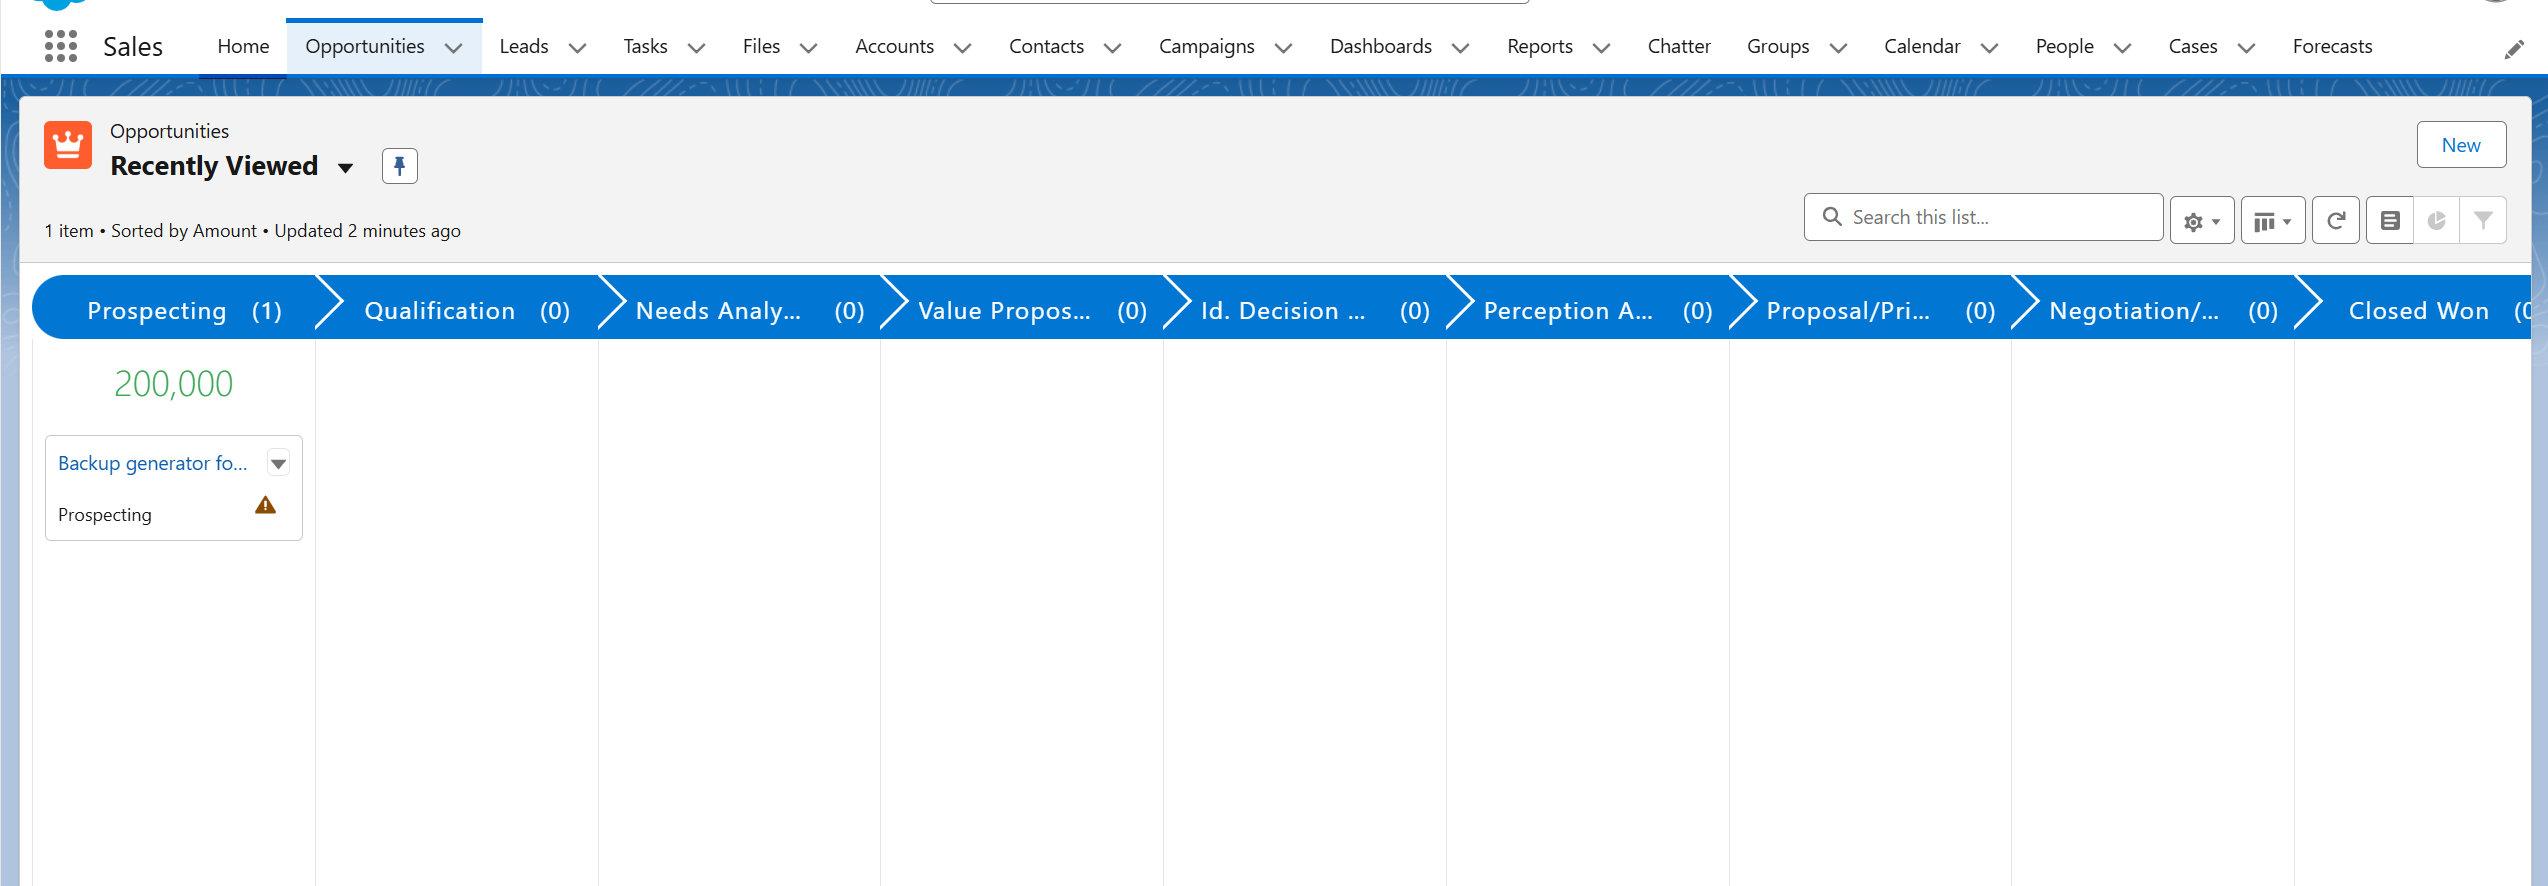
Task: Click the 200,000 Prospecting total amount
Action: [173, 384]
